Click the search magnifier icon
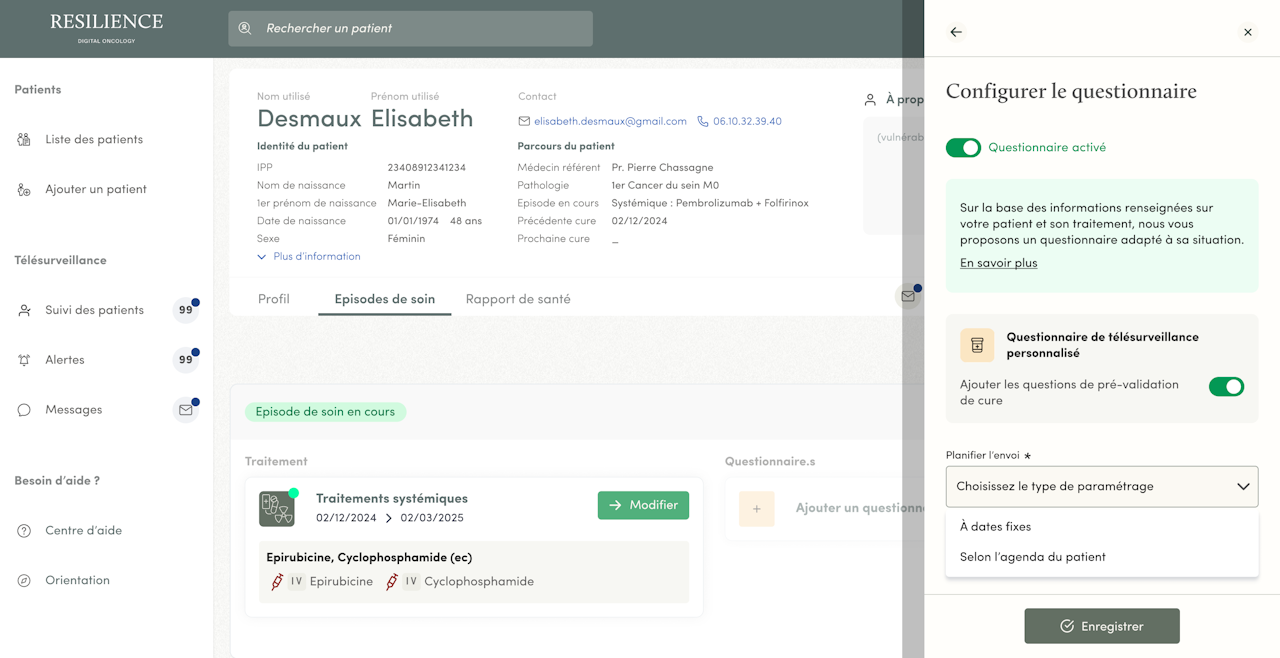1280x658 pixels. pos(245,28)
